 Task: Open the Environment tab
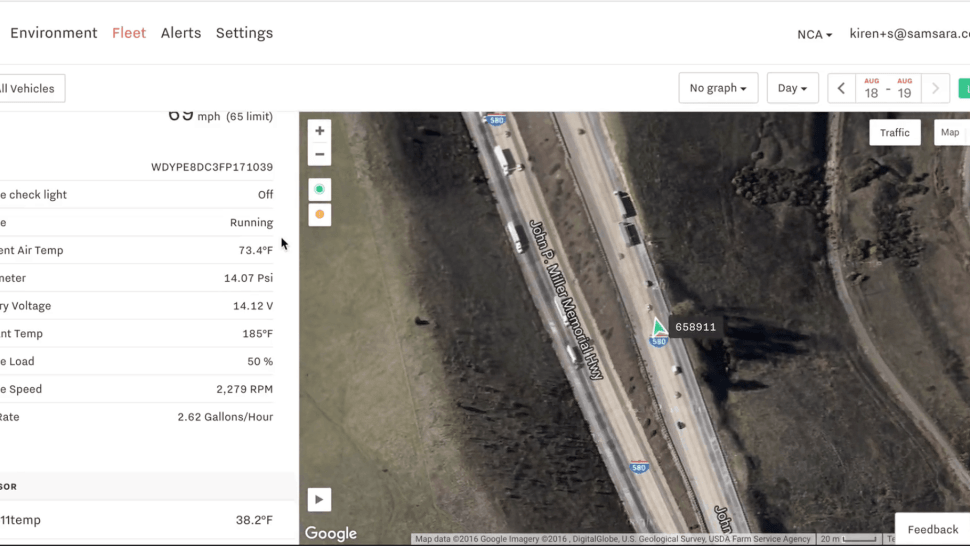click(x=54, y=33)
